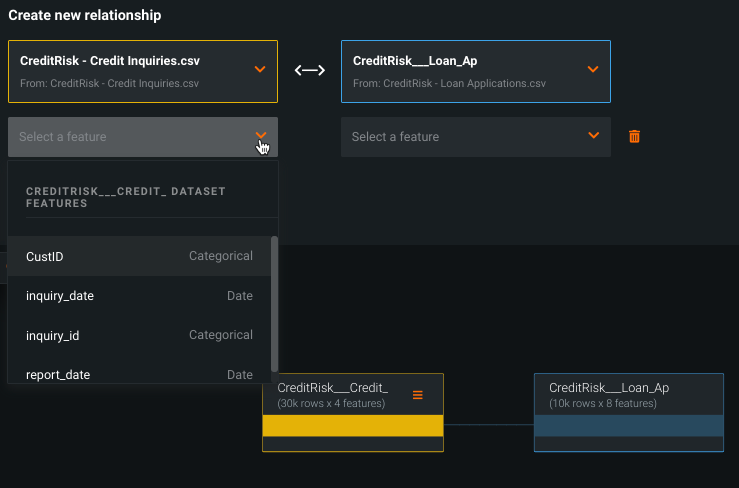Click the yellow bar on Credit node

coord(352,426)
